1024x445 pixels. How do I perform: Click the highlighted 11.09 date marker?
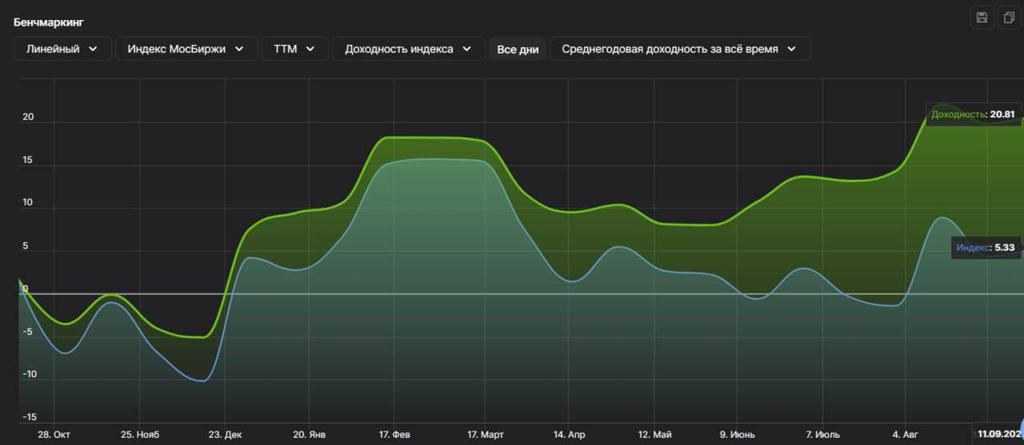click(x=999, y=435)
